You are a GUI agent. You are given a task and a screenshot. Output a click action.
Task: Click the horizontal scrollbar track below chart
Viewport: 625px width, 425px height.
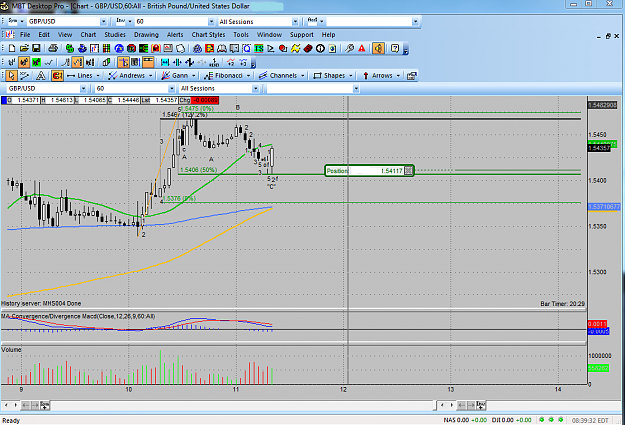(242, 405)
